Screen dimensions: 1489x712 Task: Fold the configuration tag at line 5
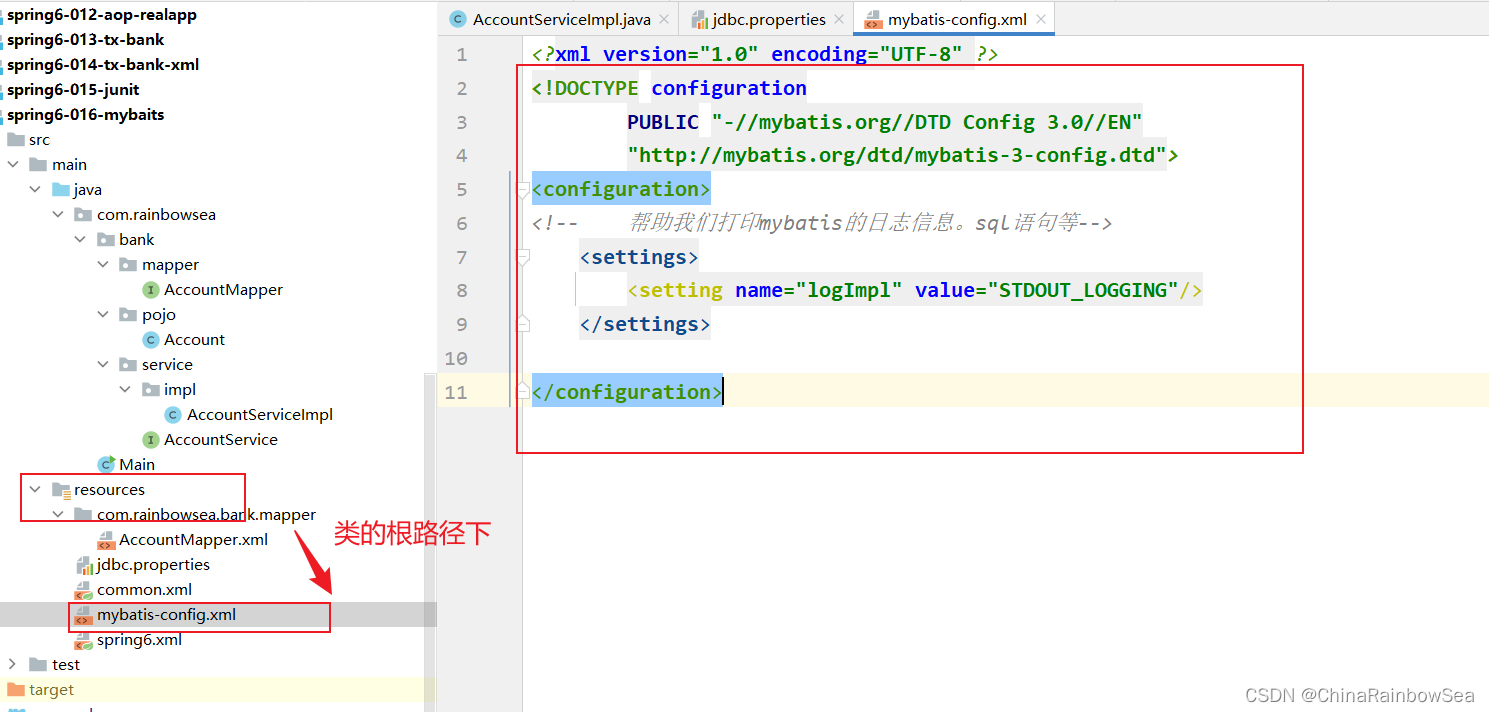coord(522,189)
